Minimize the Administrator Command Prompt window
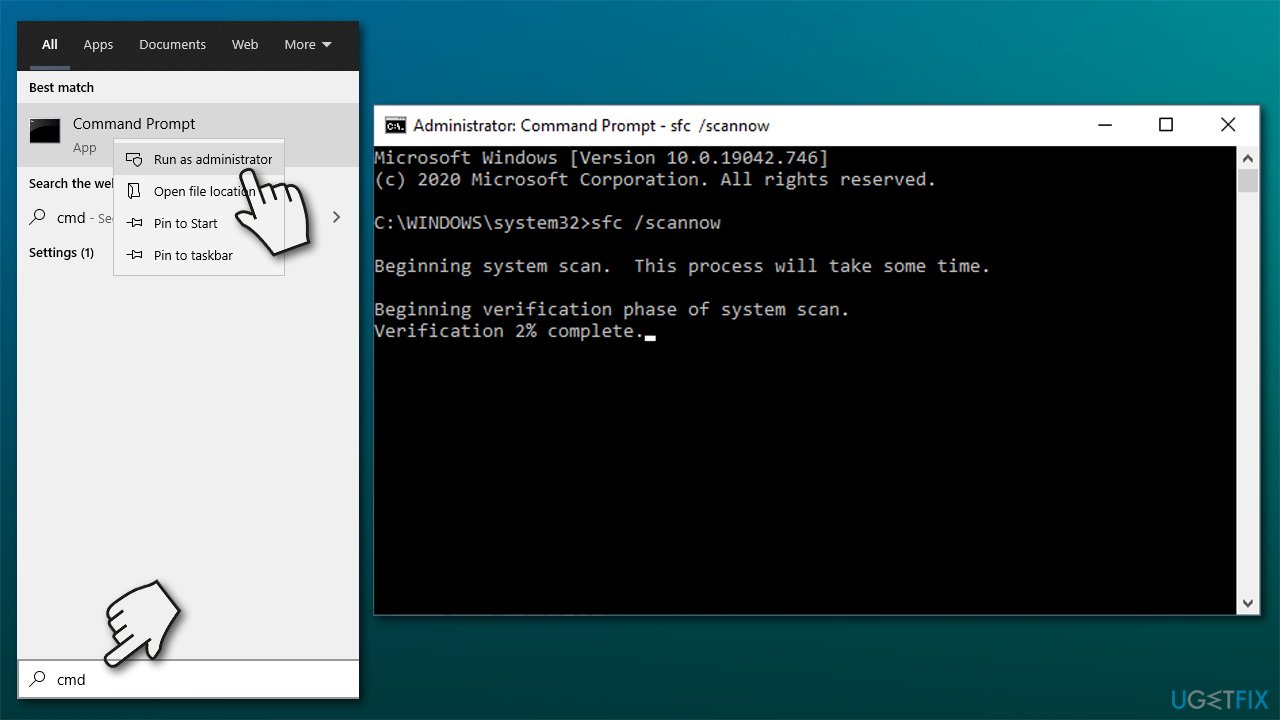1280x720 pixels. (x=1105, y=125)
